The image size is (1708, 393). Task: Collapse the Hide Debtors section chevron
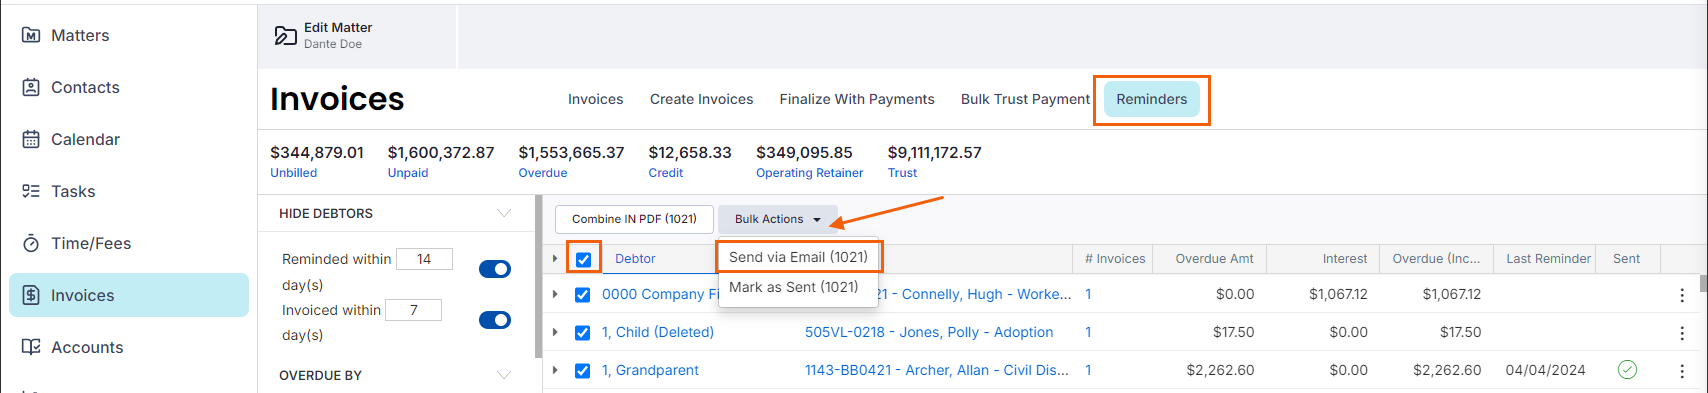tap(504, 213)
